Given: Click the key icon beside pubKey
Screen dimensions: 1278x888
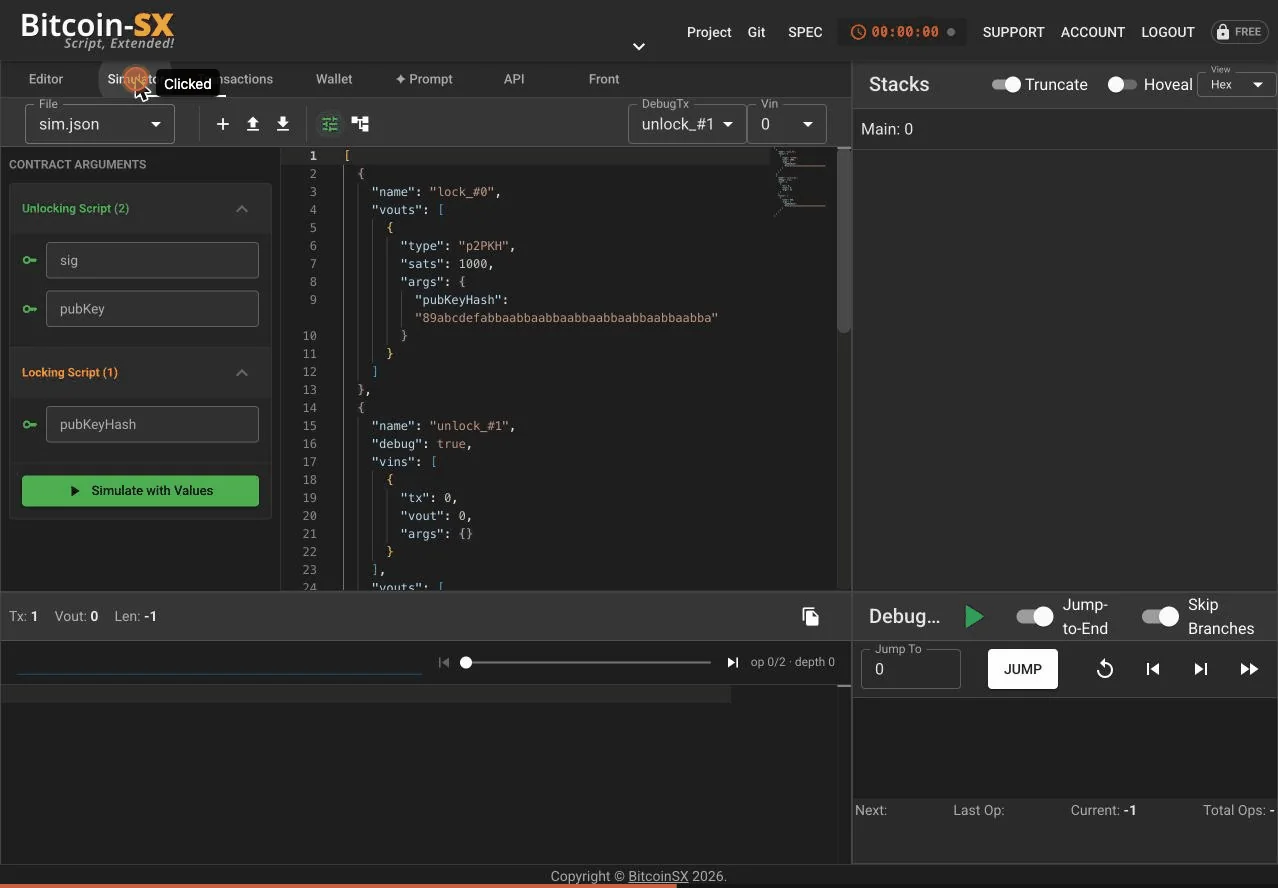Looking at the screenshot, I should tap(29, 309).
